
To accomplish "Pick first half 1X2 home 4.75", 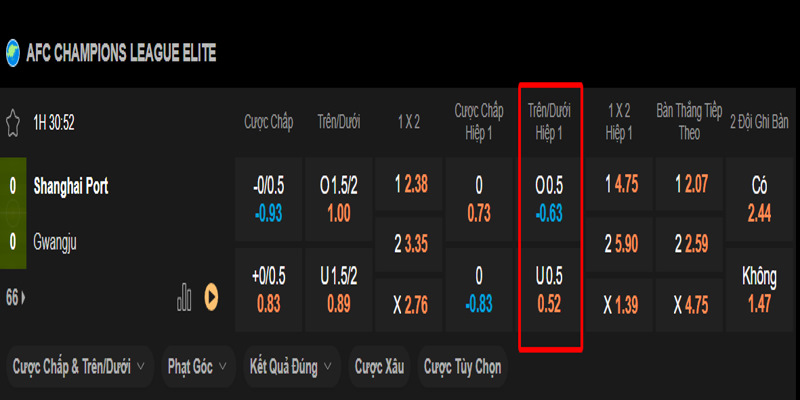I will [x=619, y=184].
